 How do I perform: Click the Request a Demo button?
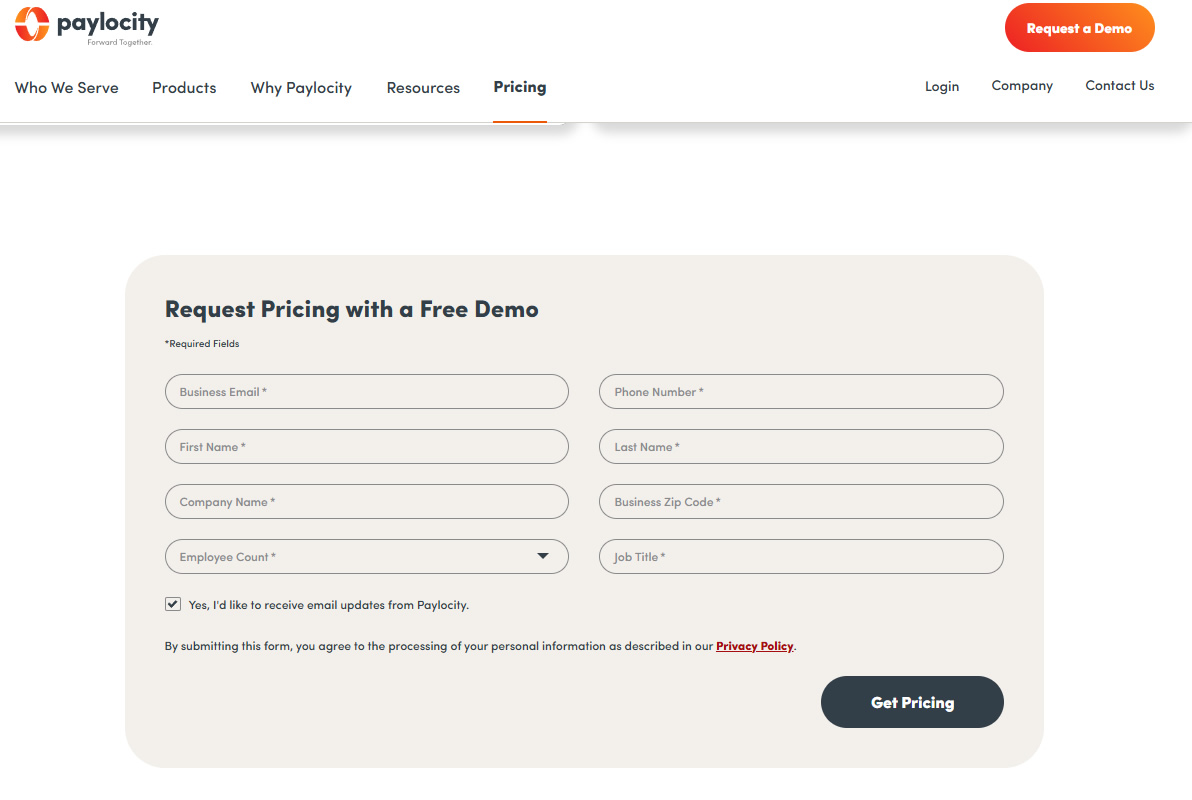tap(1079, 28)
